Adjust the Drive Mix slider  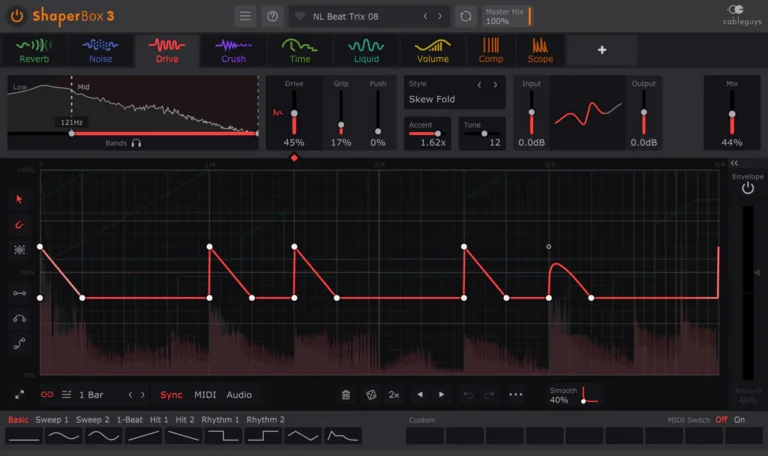[x=732, y=114]
